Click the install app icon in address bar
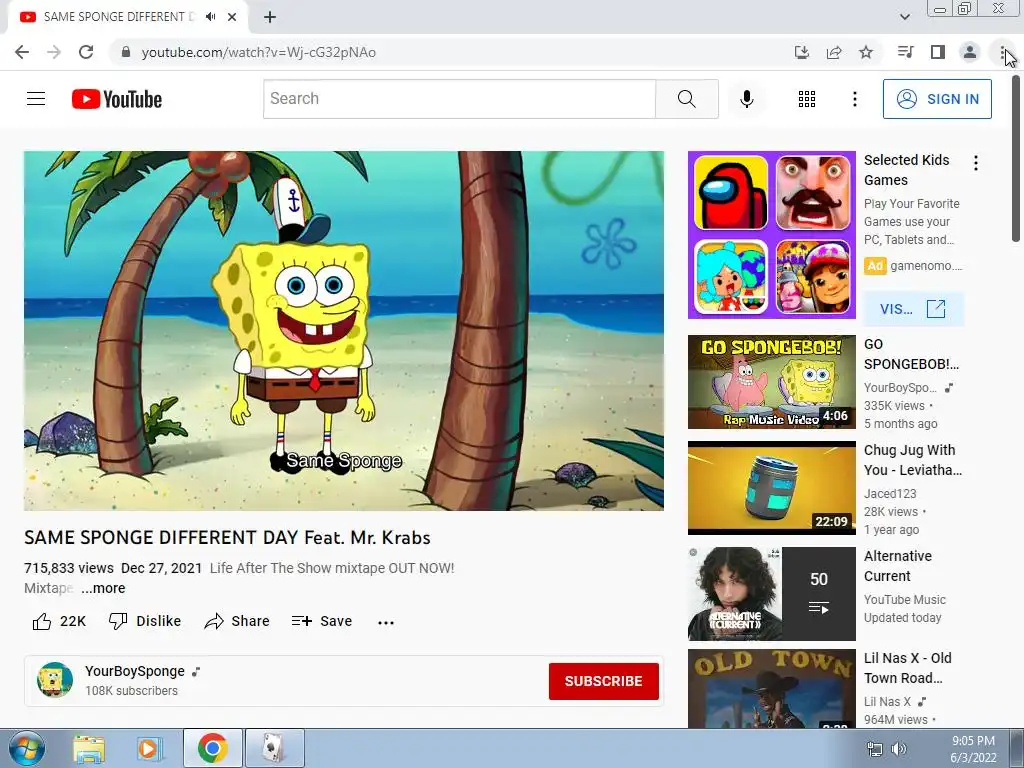The height and width of the screenshot is (768, 1024). (x=802, y=52)
